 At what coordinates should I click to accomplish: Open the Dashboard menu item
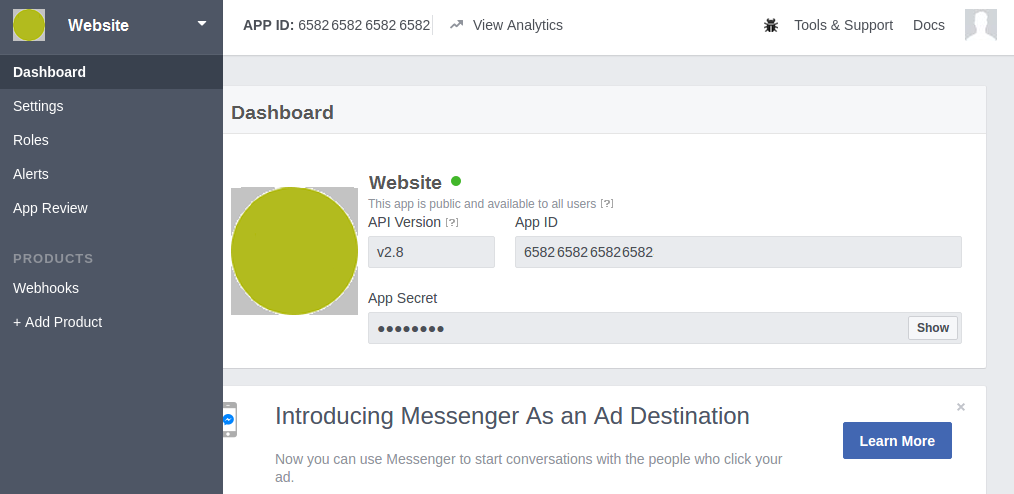pos(111,72)
